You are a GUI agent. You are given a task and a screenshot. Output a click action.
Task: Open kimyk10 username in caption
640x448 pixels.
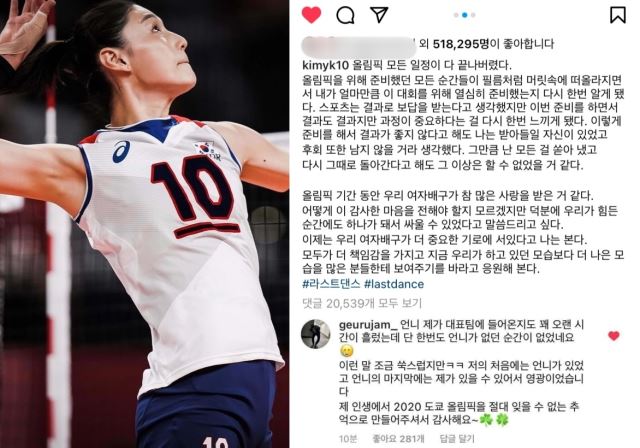click(x=325, y=65)
